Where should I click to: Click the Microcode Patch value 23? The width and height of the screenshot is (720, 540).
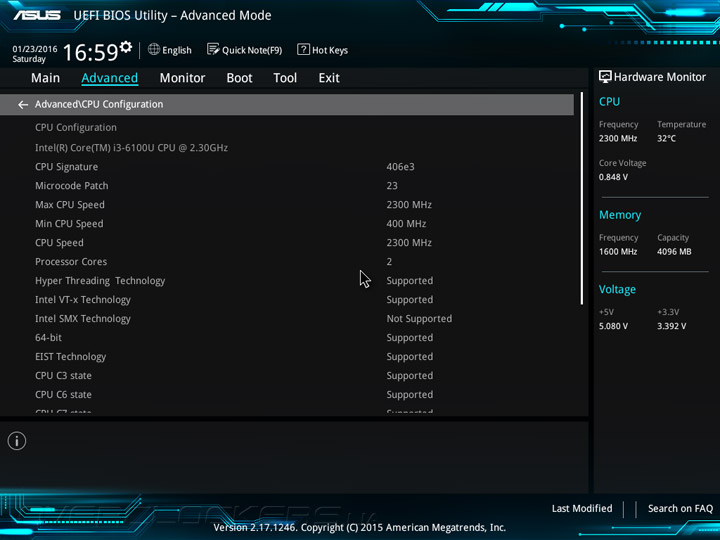pyautogui.click(x=392, y=186)
